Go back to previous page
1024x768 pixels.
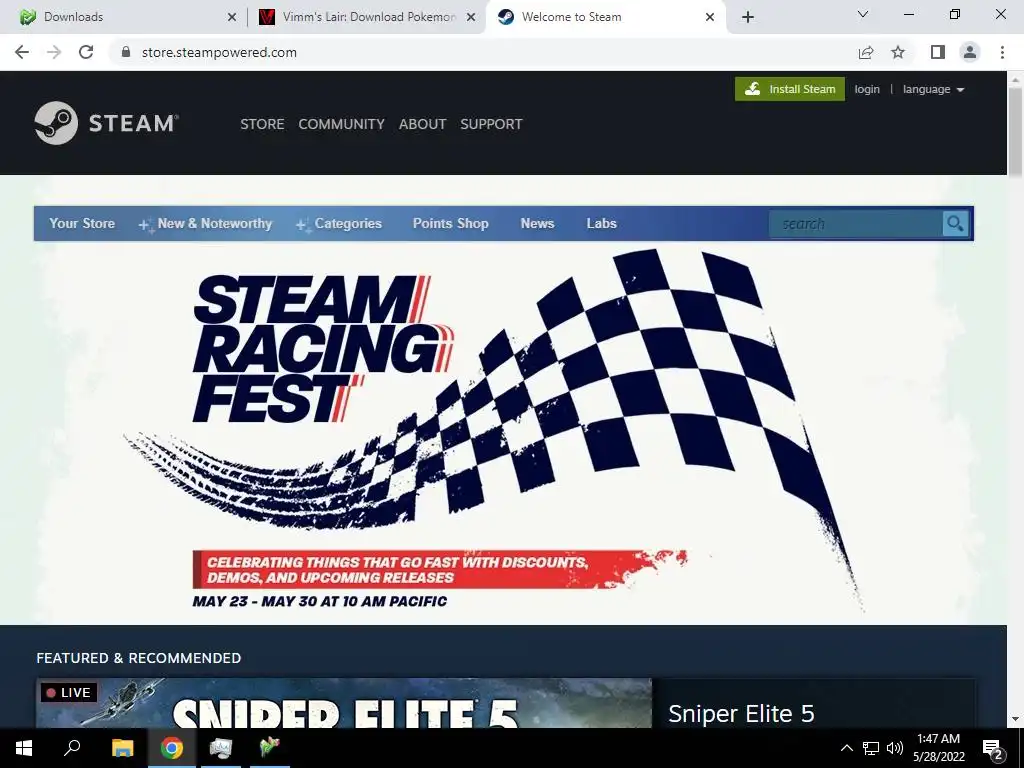[x=22, y=52]
